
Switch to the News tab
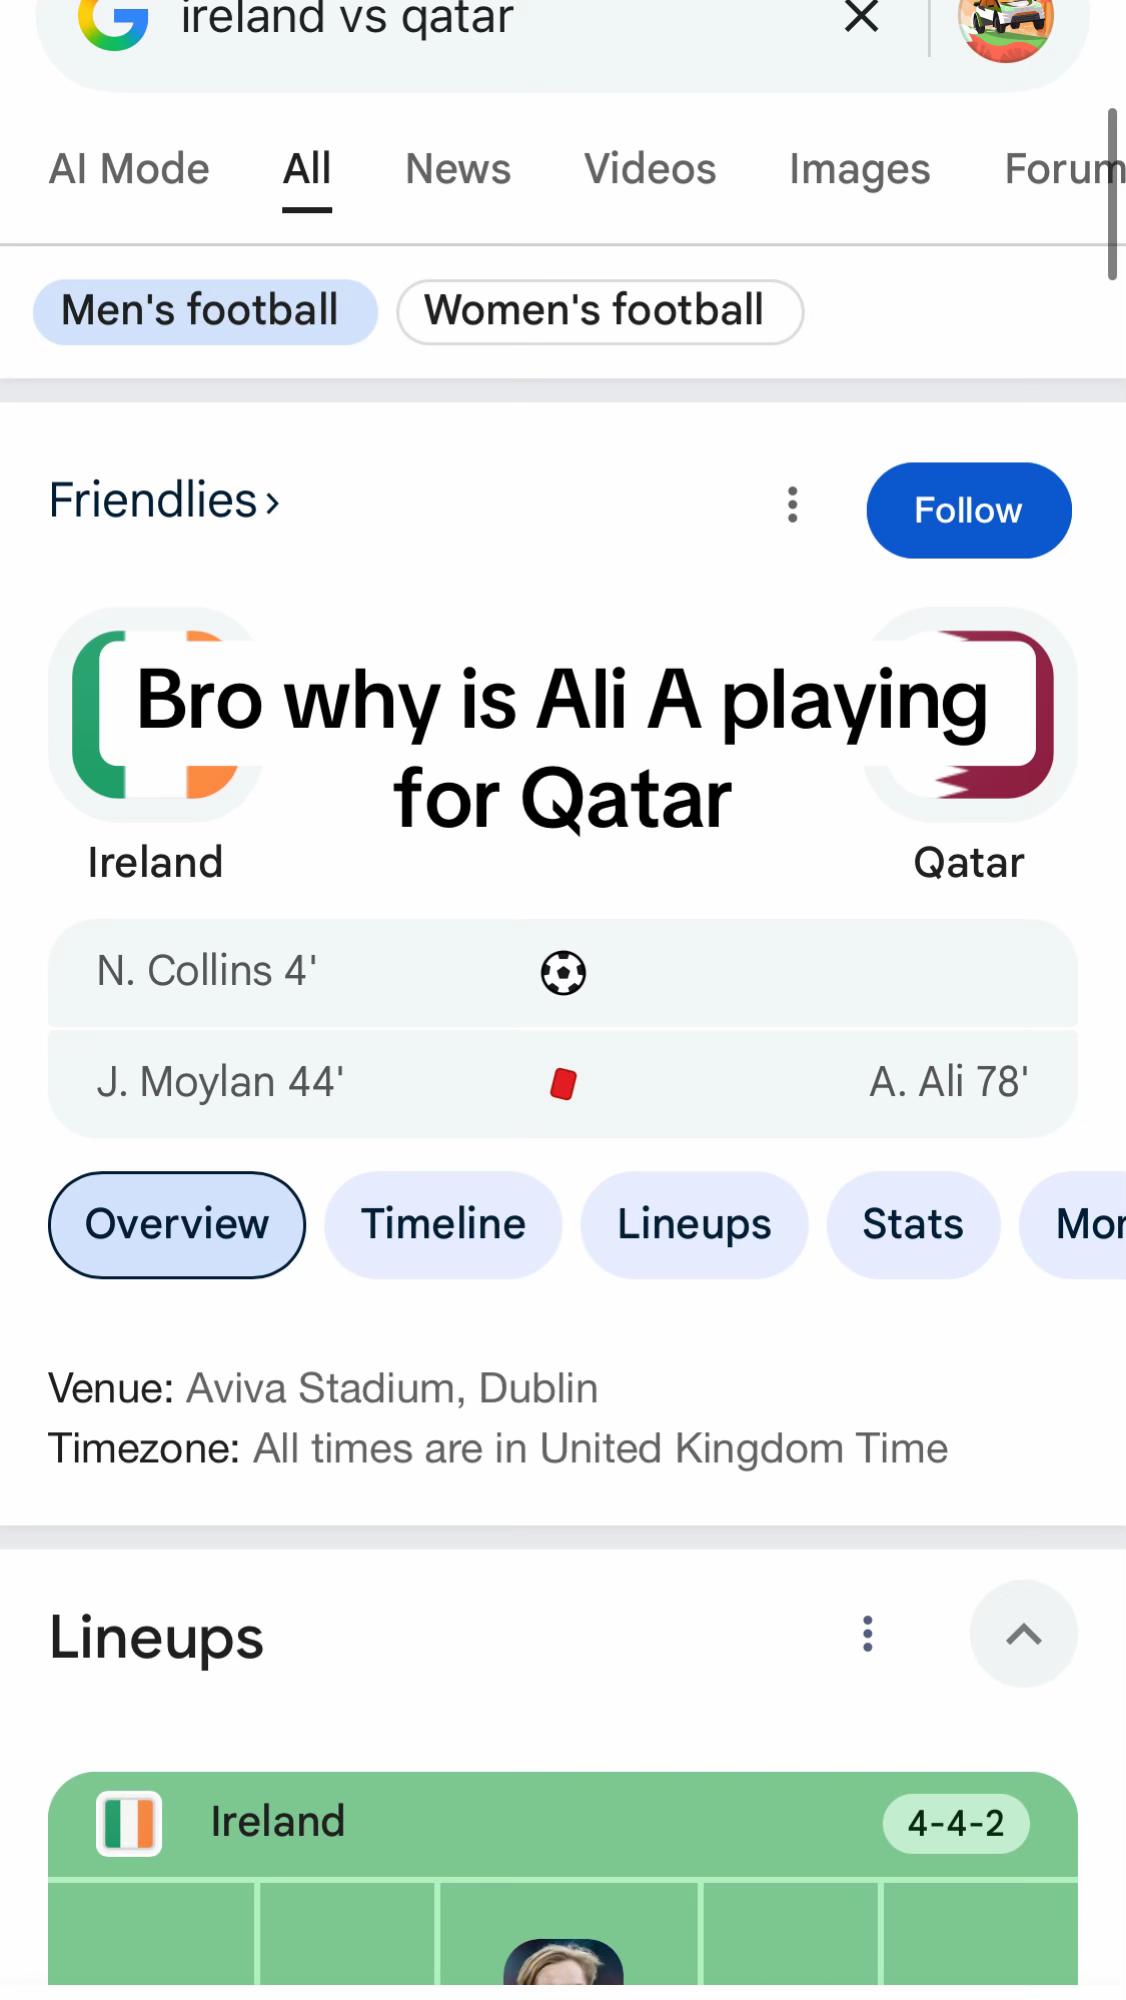pos(458,169)
